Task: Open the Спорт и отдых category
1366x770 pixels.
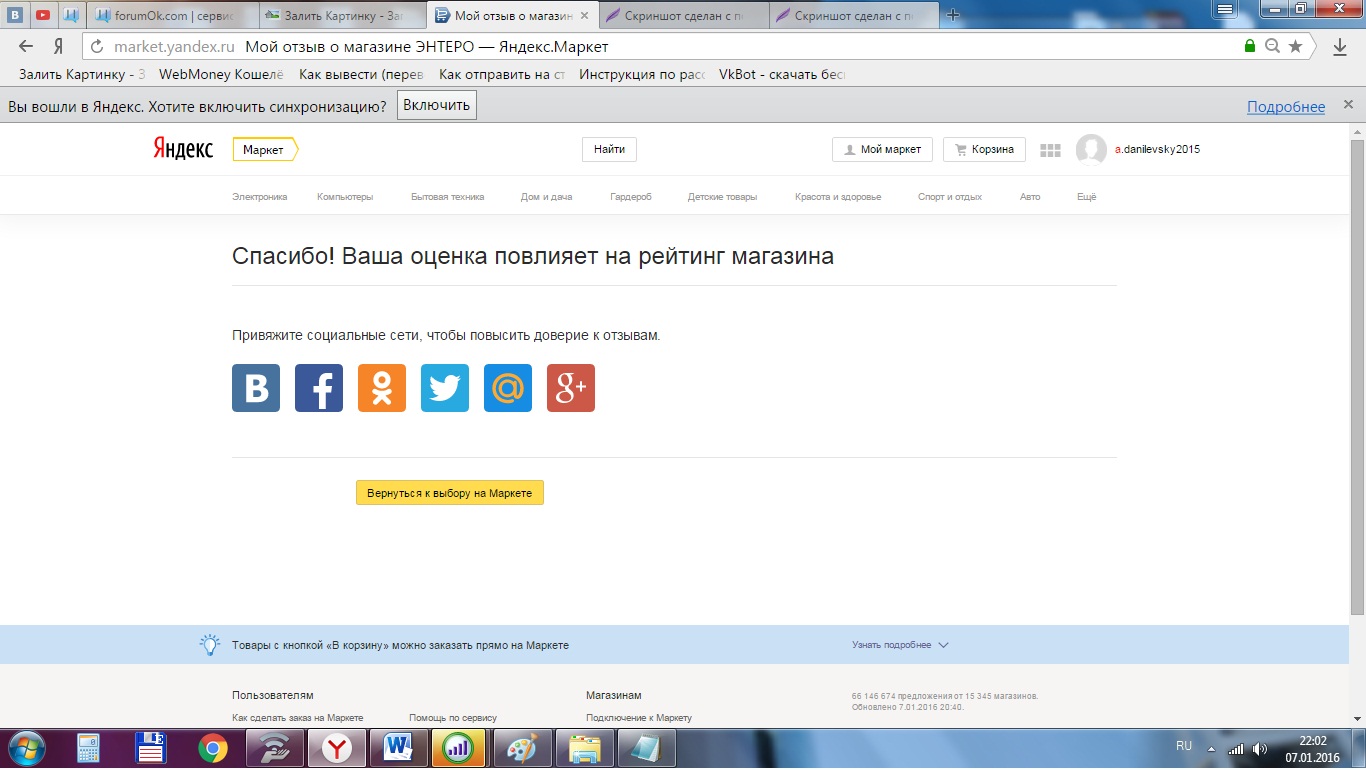Action: click(x=950, y=197)
